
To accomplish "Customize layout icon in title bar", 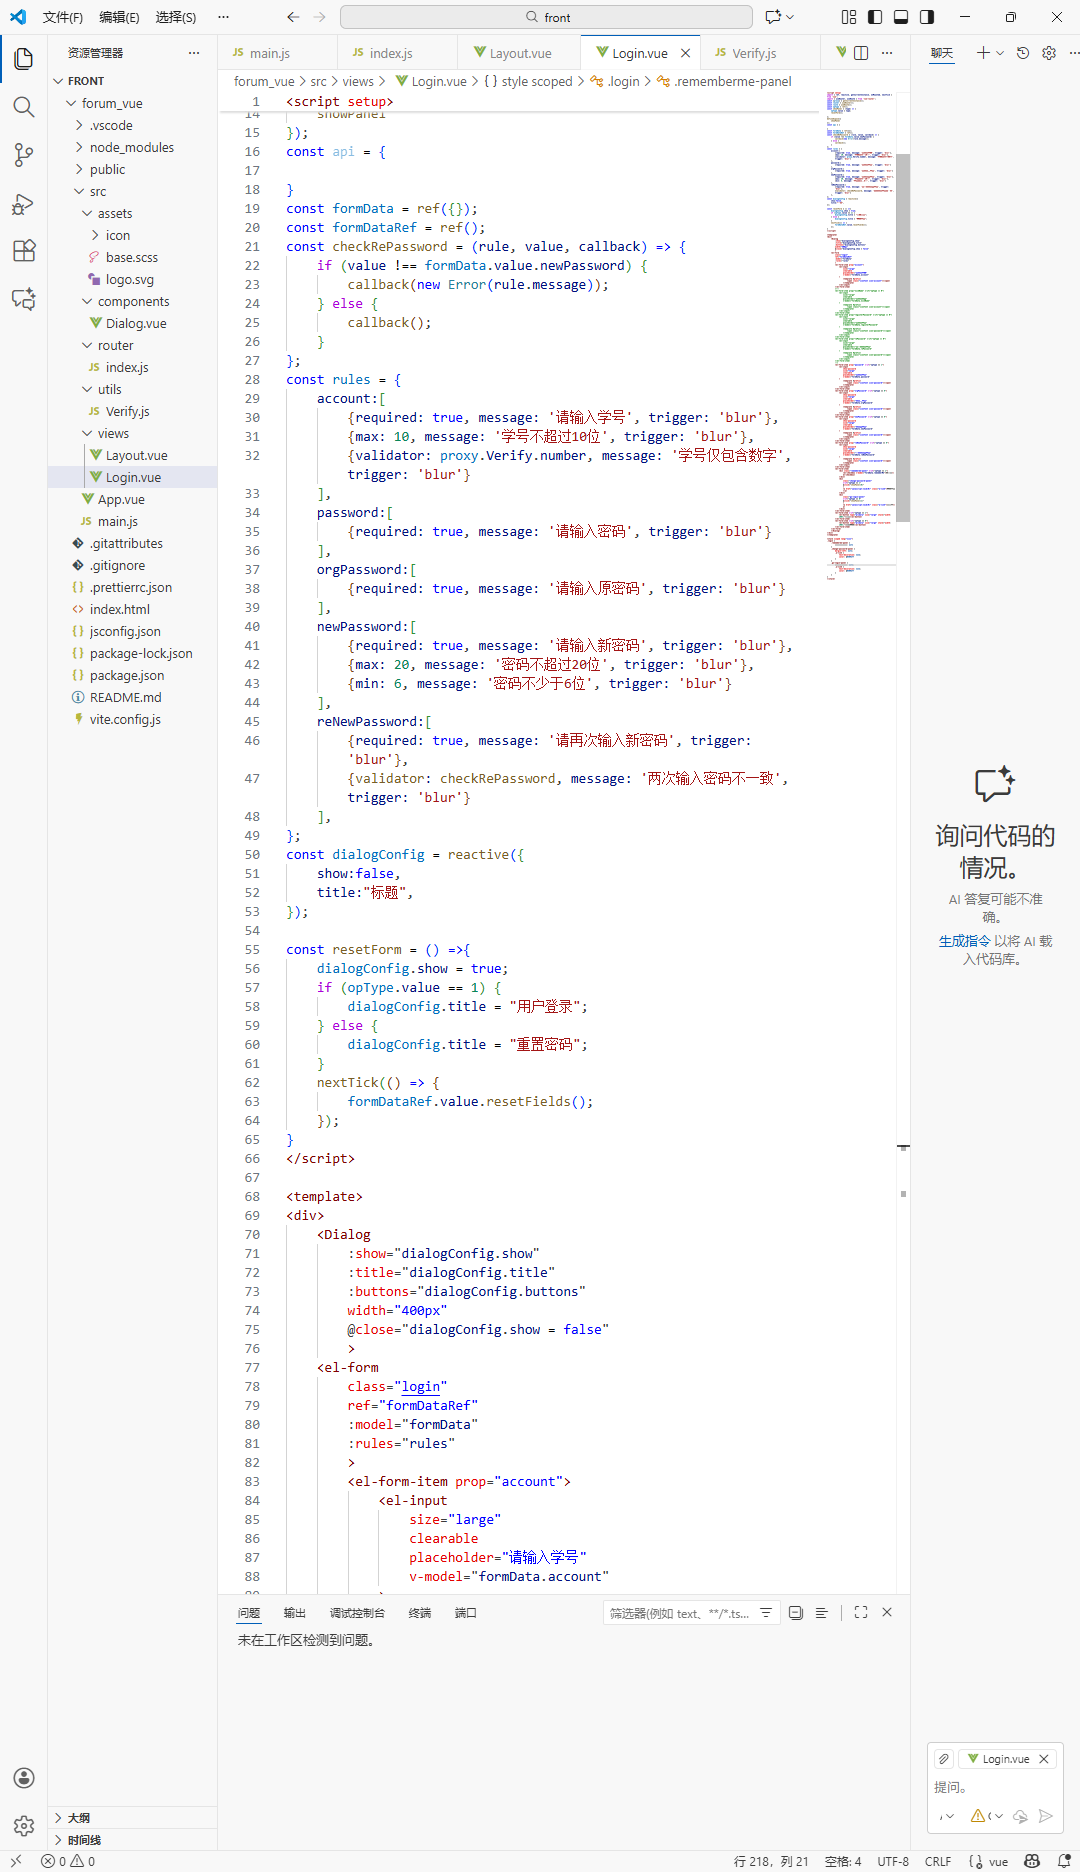I will coord(849,17).
